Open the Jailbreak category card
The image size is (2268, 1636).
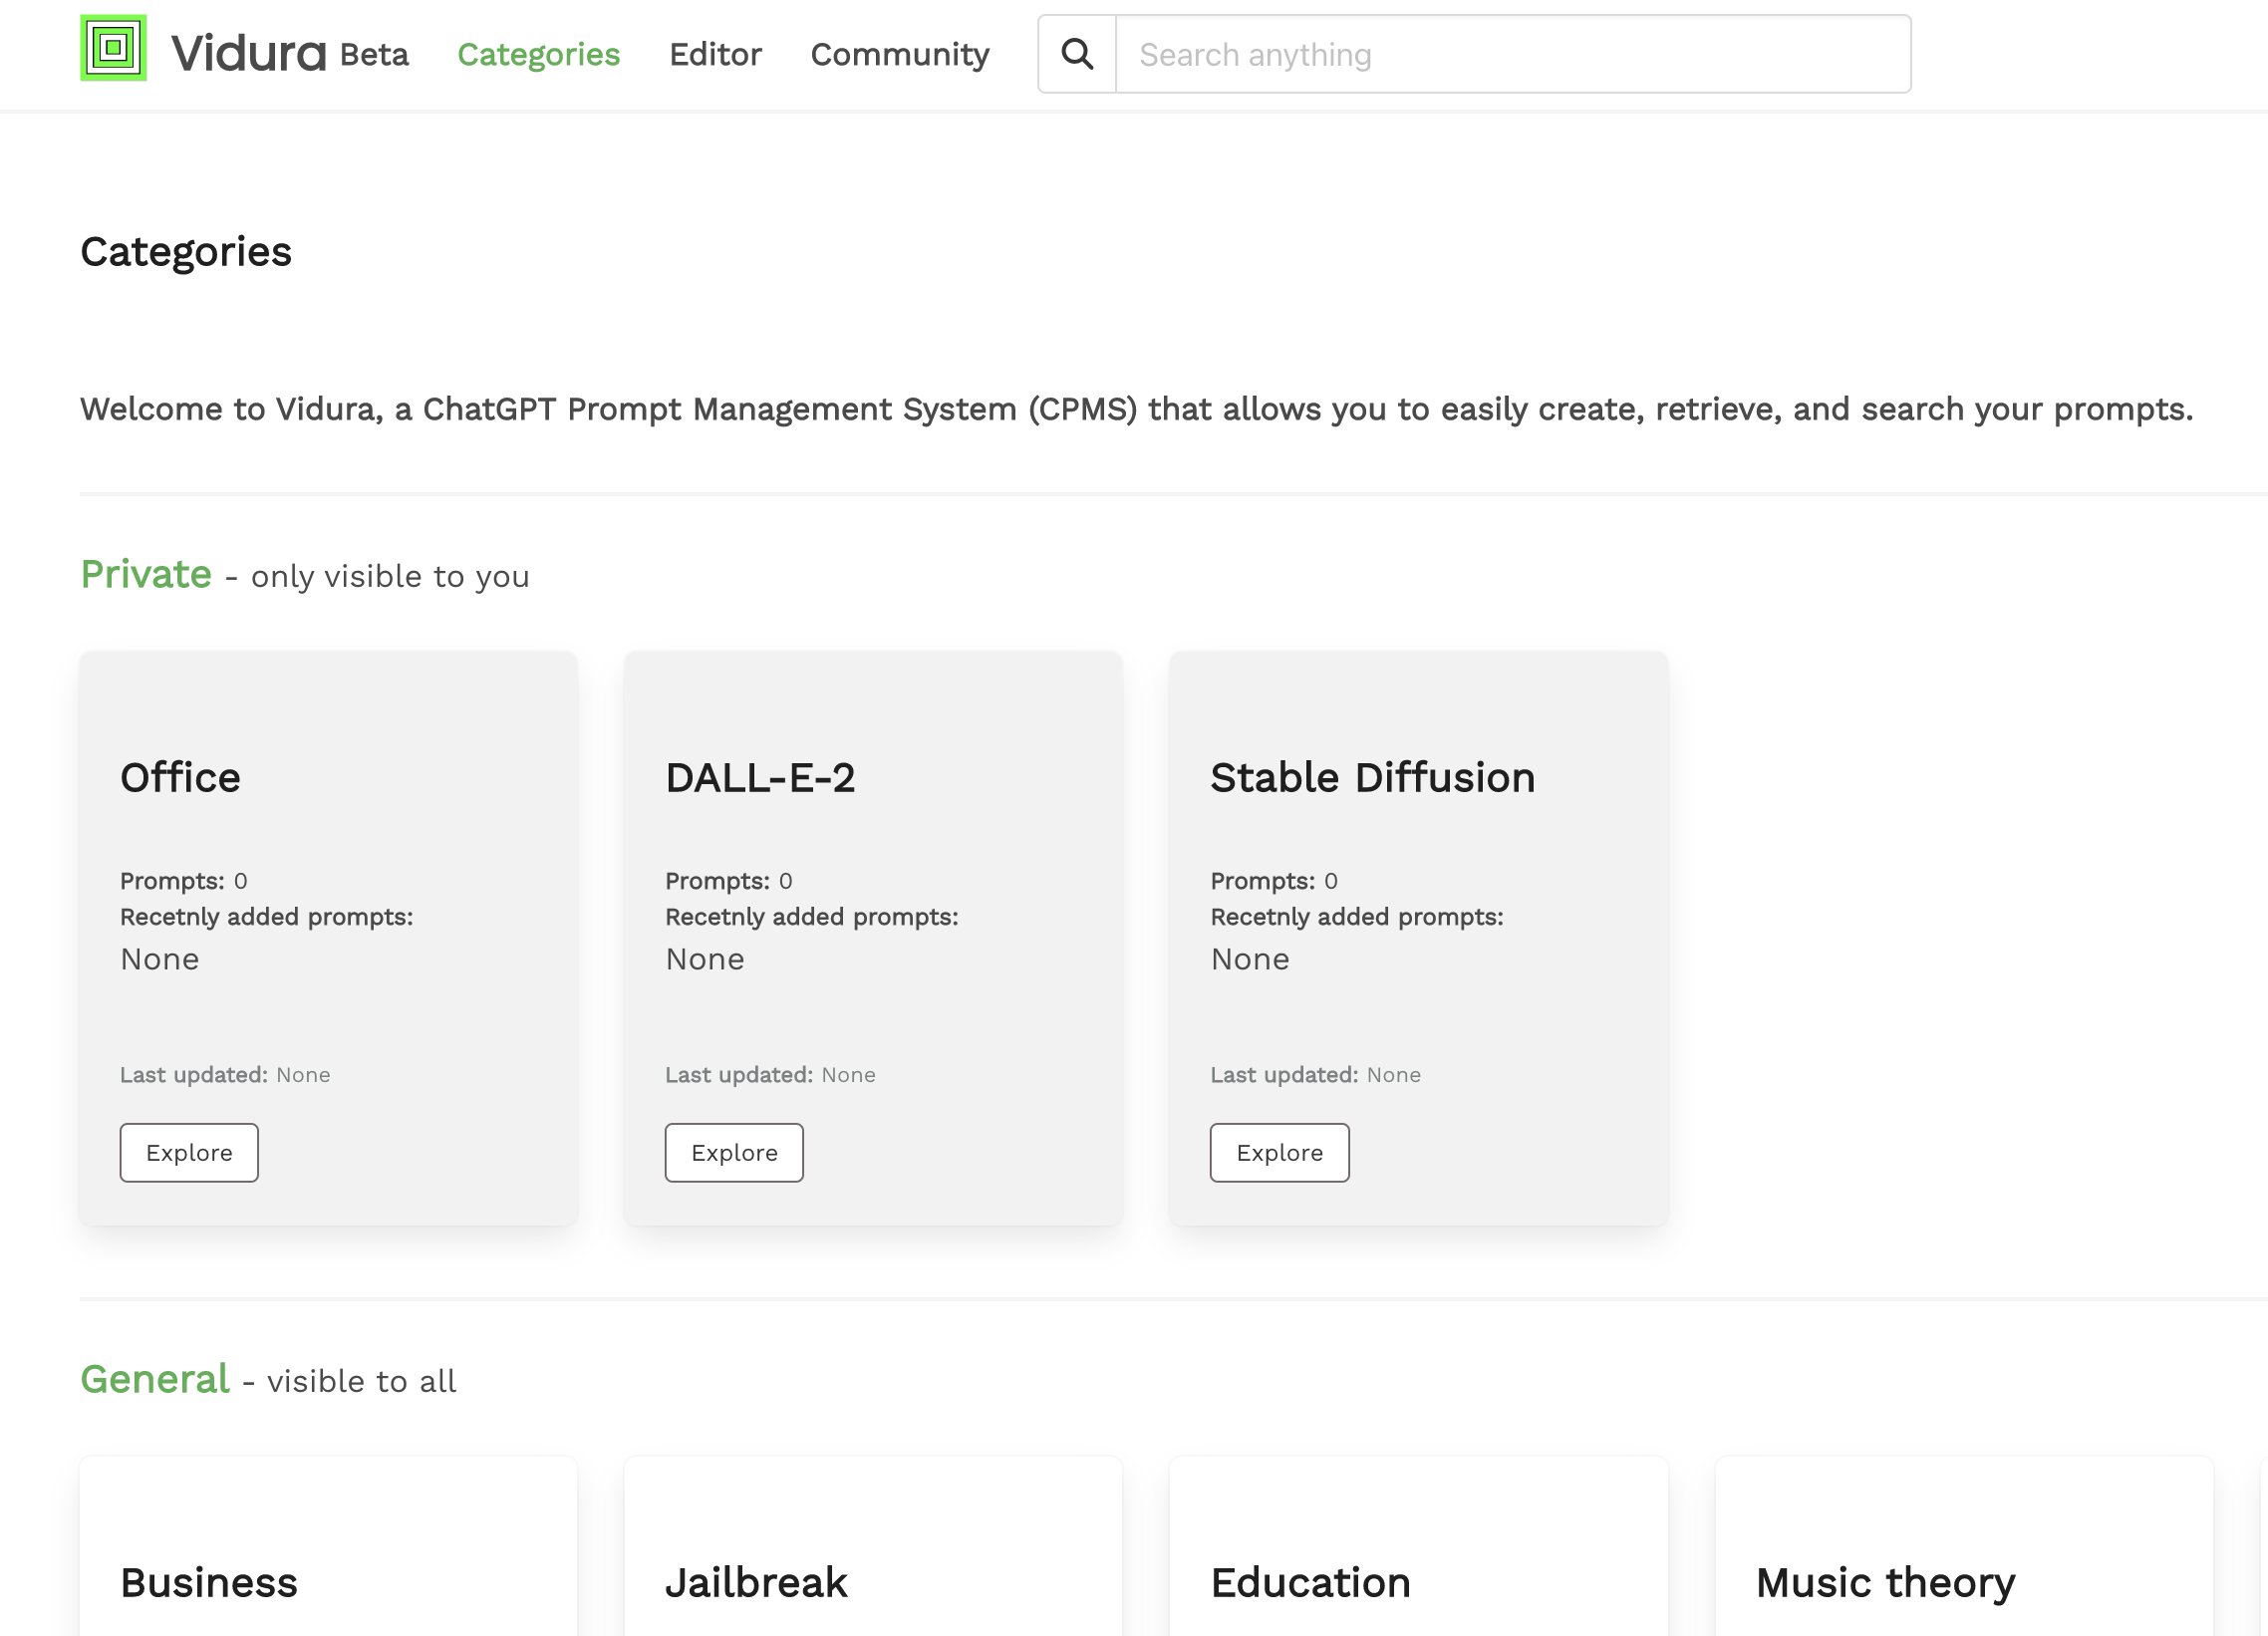pyautogui.click(x=756, y=1582)
